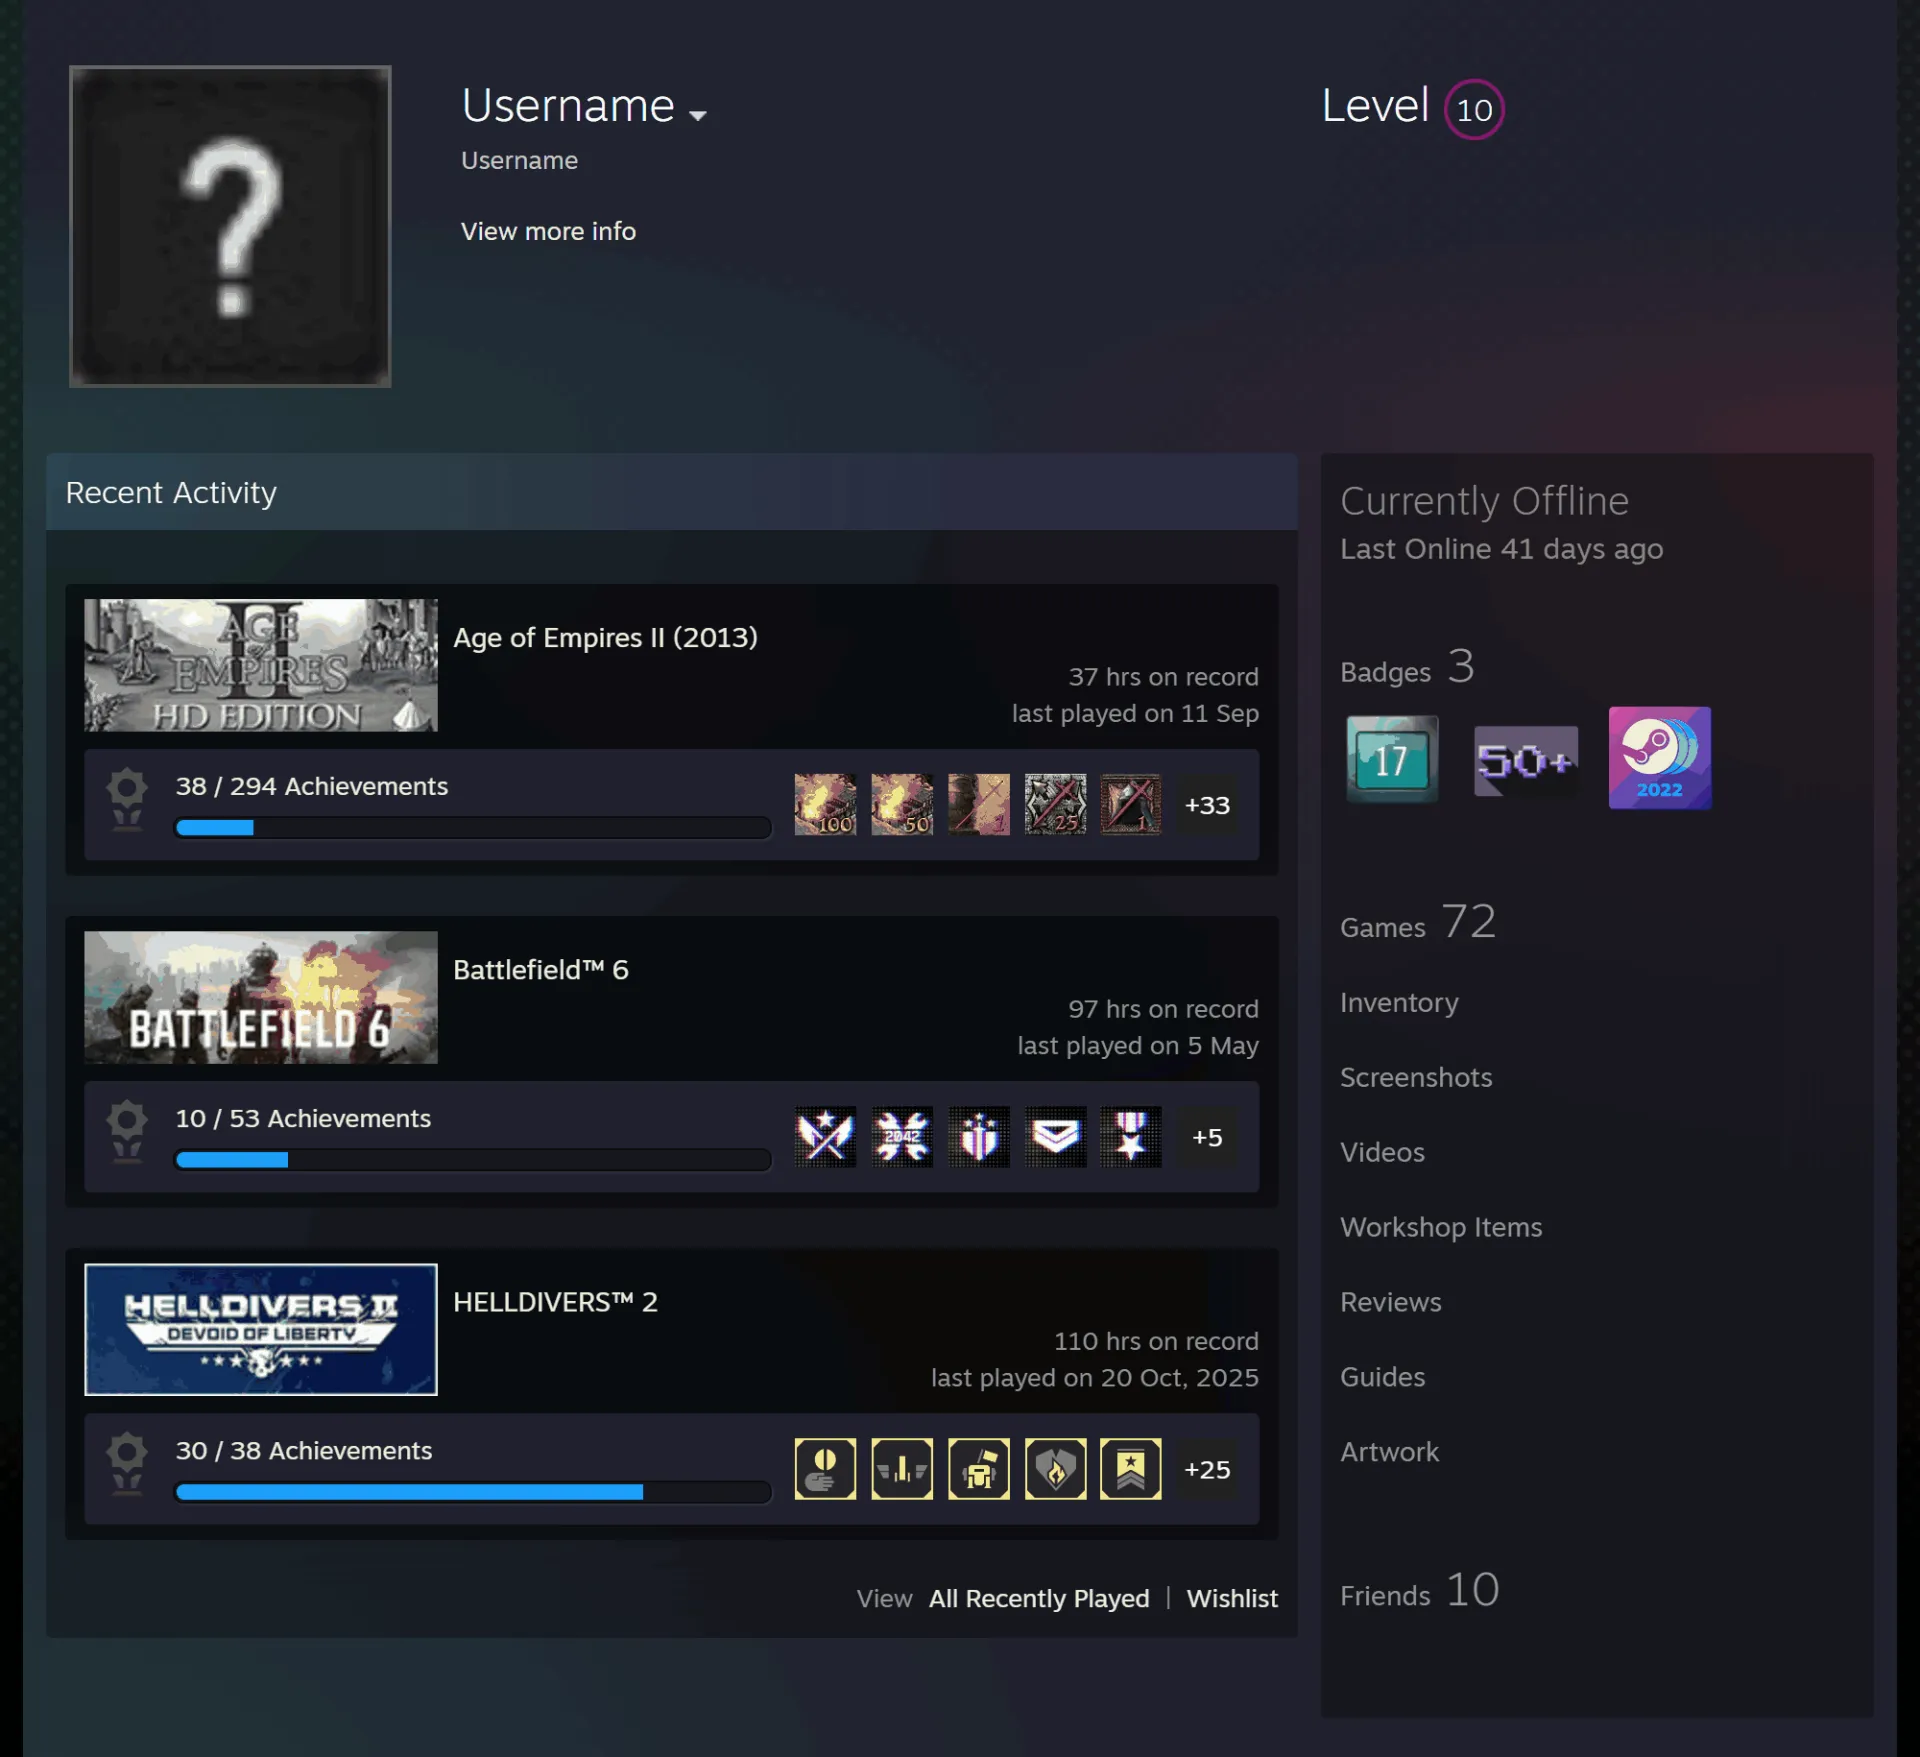Click Helldivers star banner achievement icon
The image size is (1920, 1757).
pyautogui.click(x=1131, y=1468)
